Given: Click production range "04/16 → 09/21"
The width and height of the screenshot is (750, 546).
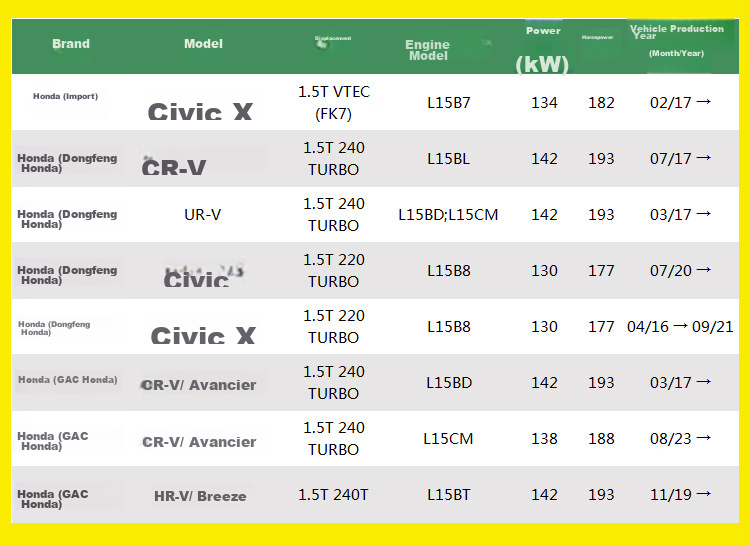Looking at the screenshot, I should [680, 327].
